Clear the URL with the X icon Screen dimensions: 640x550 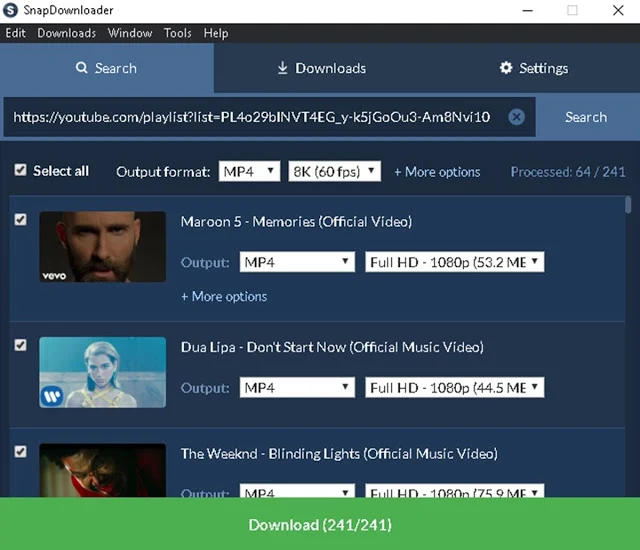[x=516, y=117]
